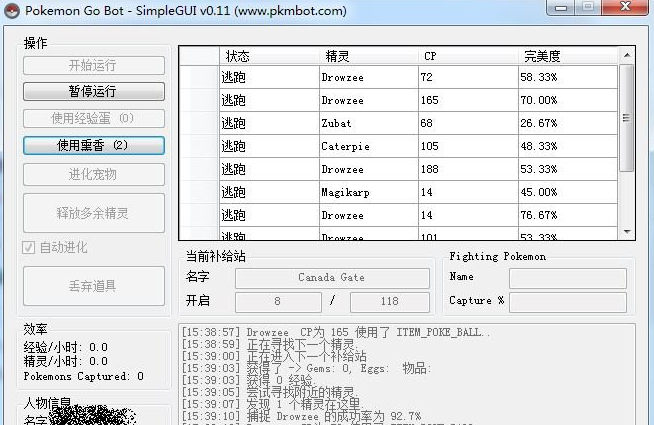654x425 pixels.
Task: Click the 状态 column header
Action: point(269,56)
